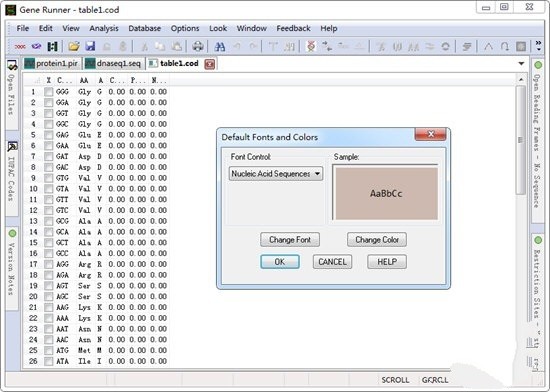Image resolution: width=550 pixels, height=392 pixels.
Task: Click the Change Font button
Action: coord(290,240)
